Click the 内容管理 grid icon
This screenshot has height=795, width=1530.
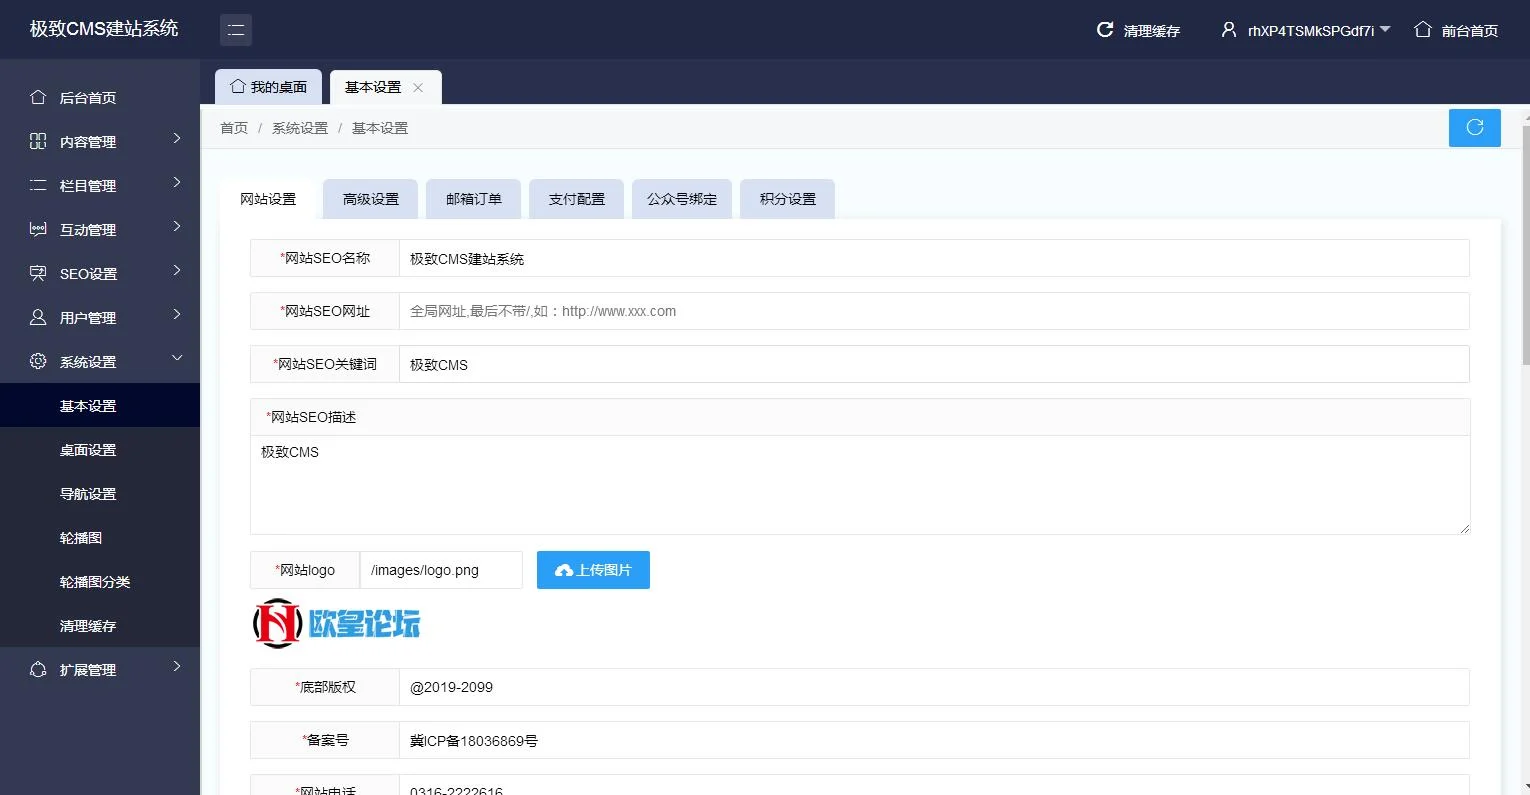[x=38, y=142]
